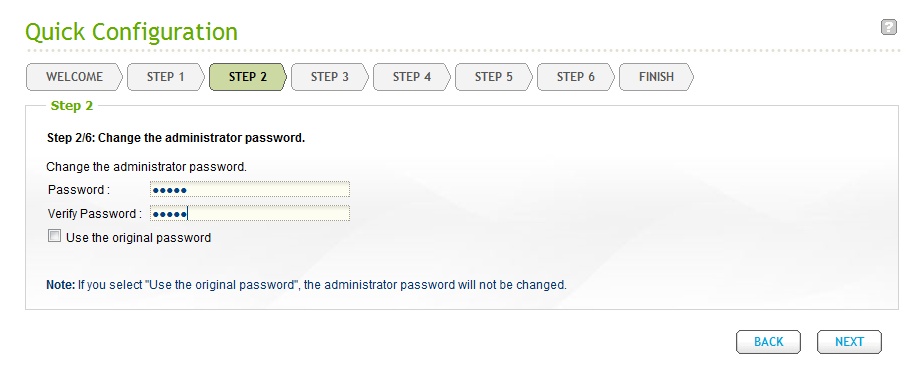
Task: Click the bold 'Step 2/6' heading text
Action: pyautogui.click(x=176, y=139)
